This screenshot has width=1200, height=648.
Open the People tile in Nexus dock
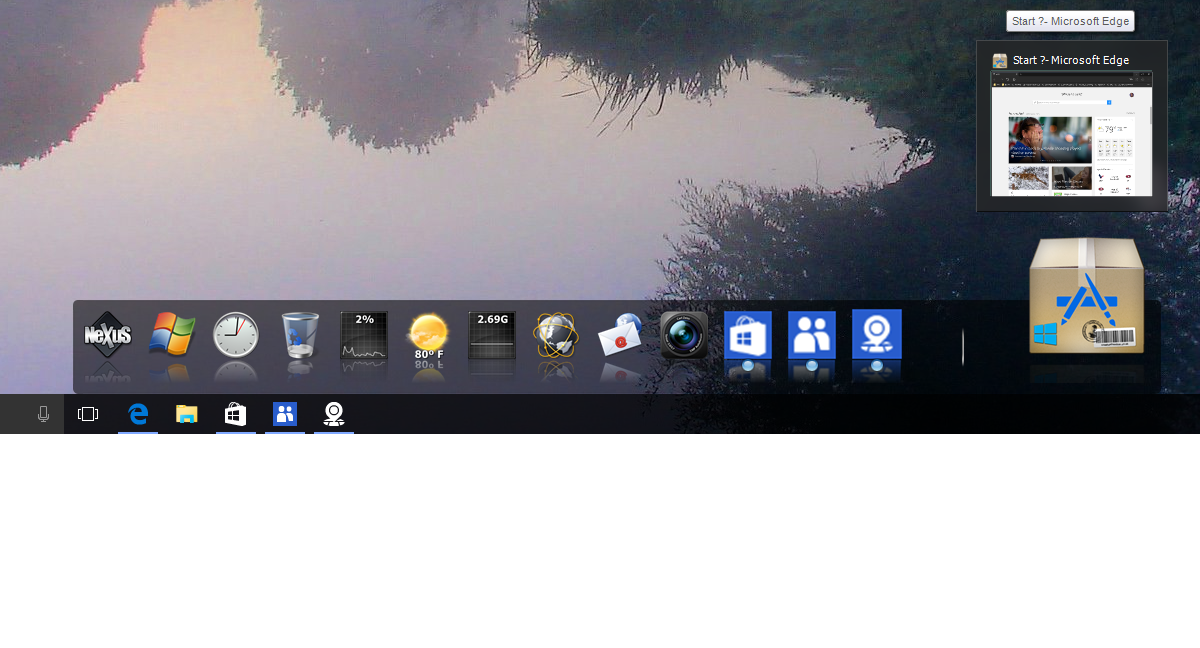tap(812, 335)
